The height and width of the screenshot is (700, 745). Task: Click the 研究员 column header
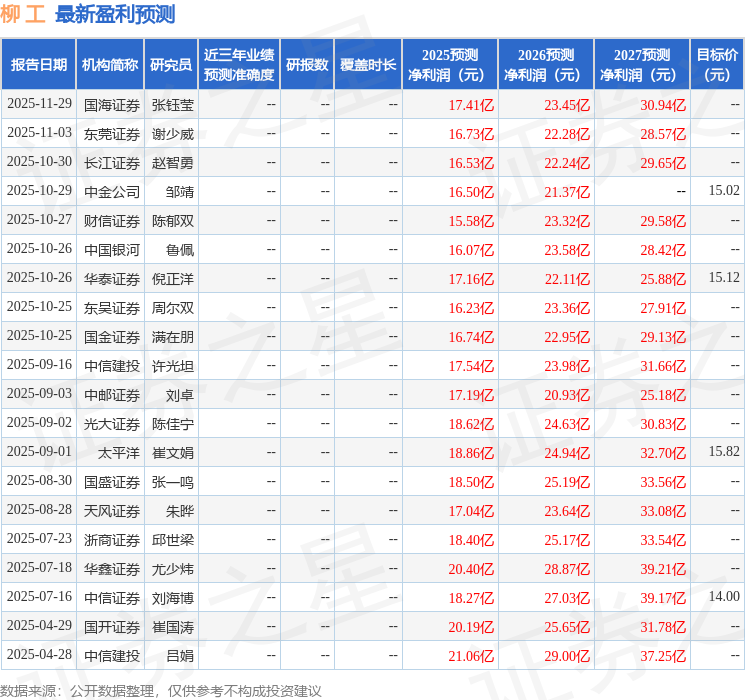coord(171,64)
